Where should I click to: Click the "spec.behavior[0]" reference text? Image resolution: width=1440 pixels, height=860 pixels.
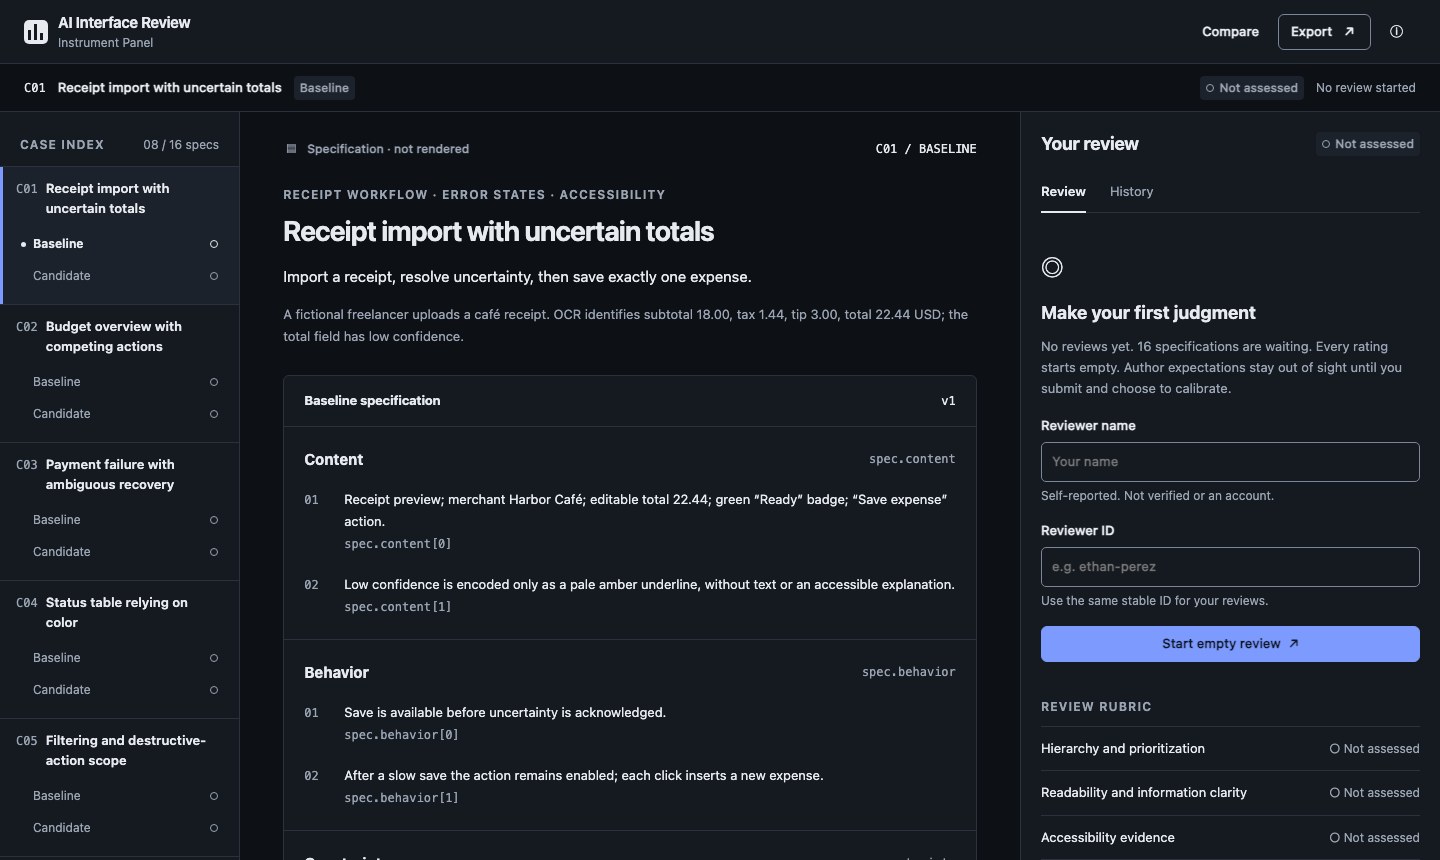401,735
